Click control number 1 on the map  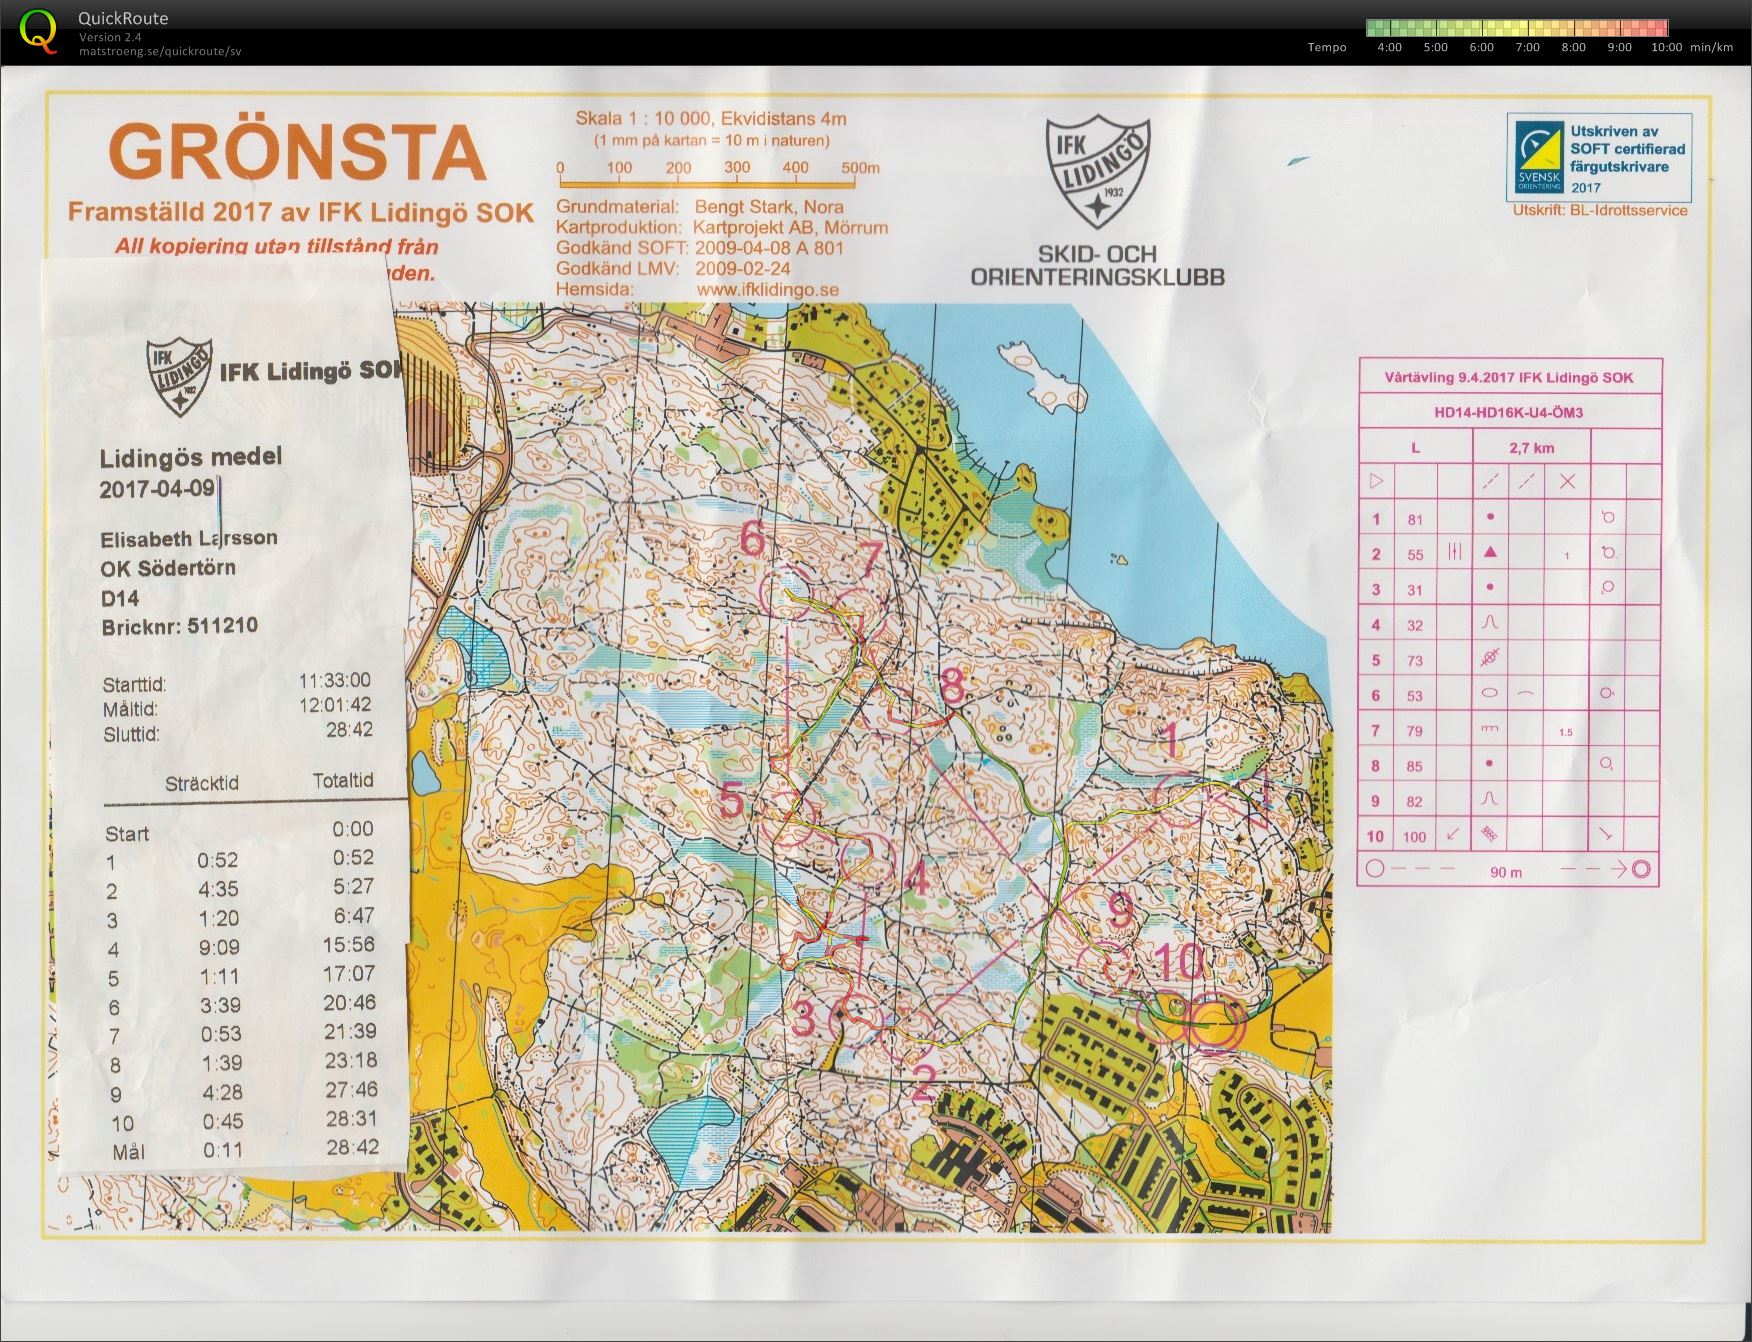tap(1170, 741)
